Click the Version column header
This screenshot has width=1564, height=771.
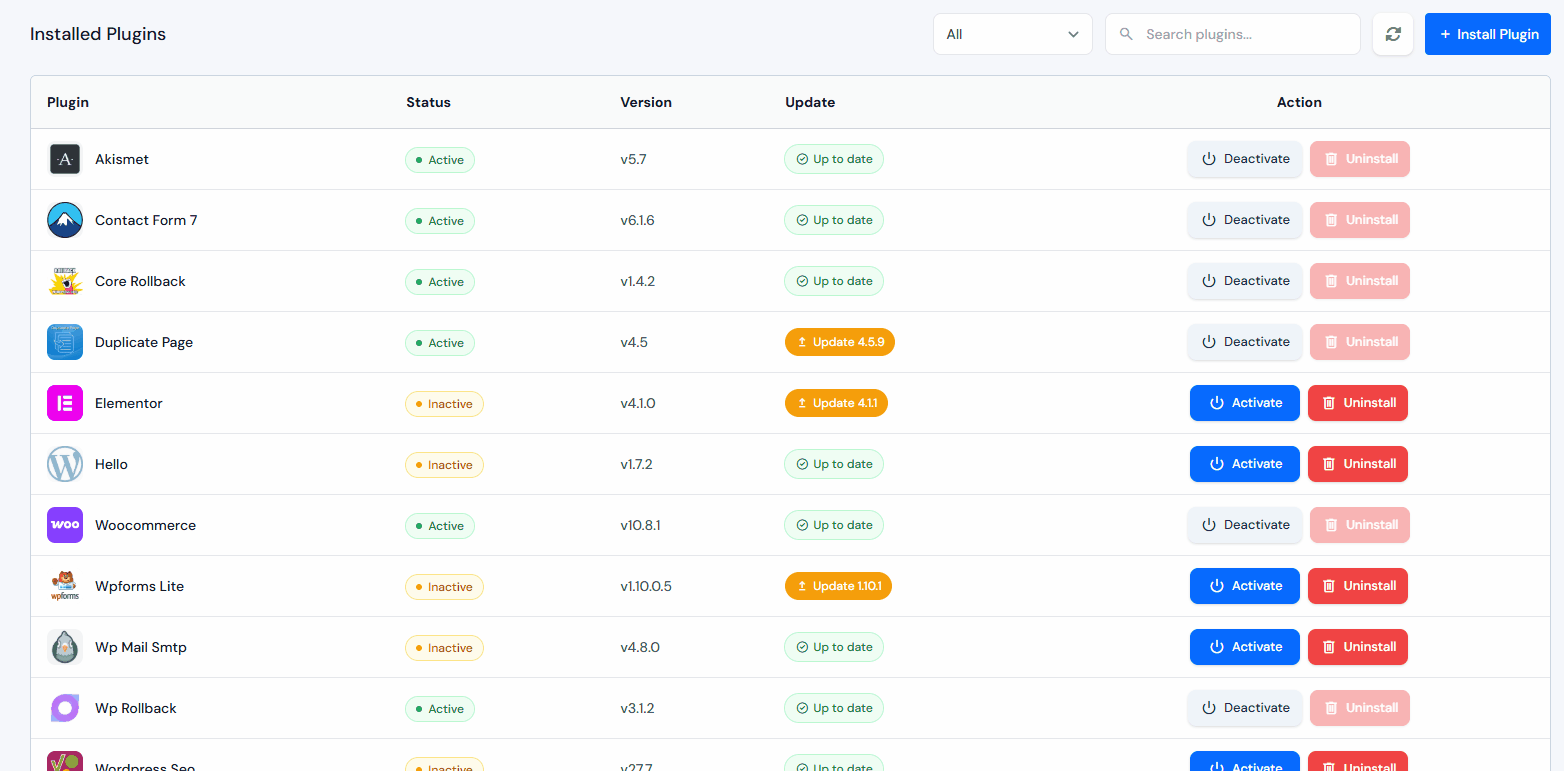(646, 102)
